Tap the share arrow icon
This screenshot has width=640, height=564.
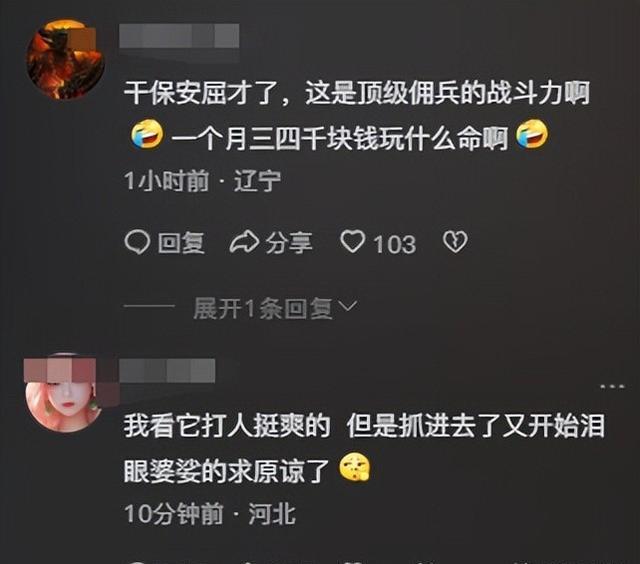coord(244,242)
